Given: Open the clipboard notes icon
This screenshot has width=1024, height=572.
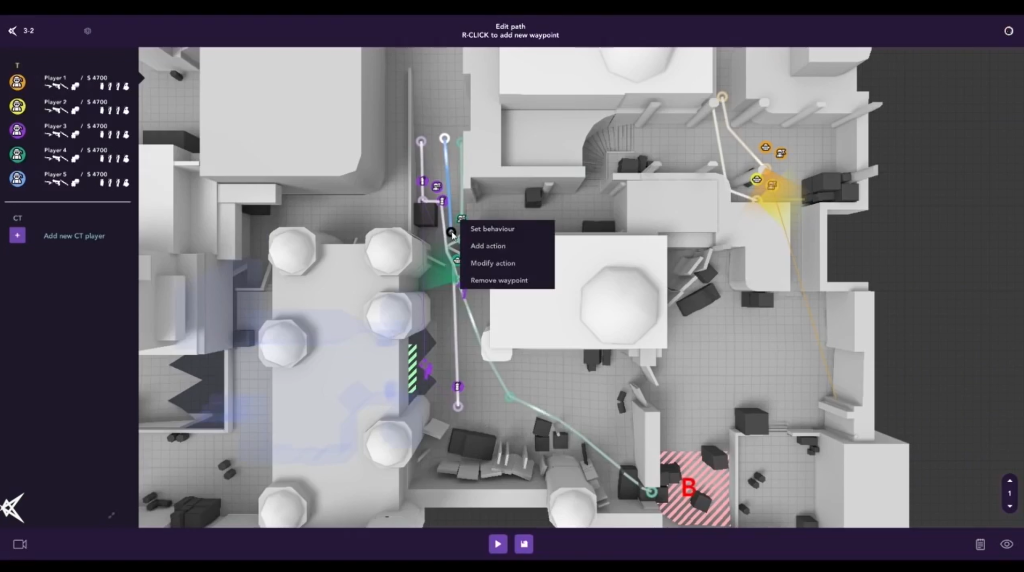Looking at the screenshot, I should (980, 544).
